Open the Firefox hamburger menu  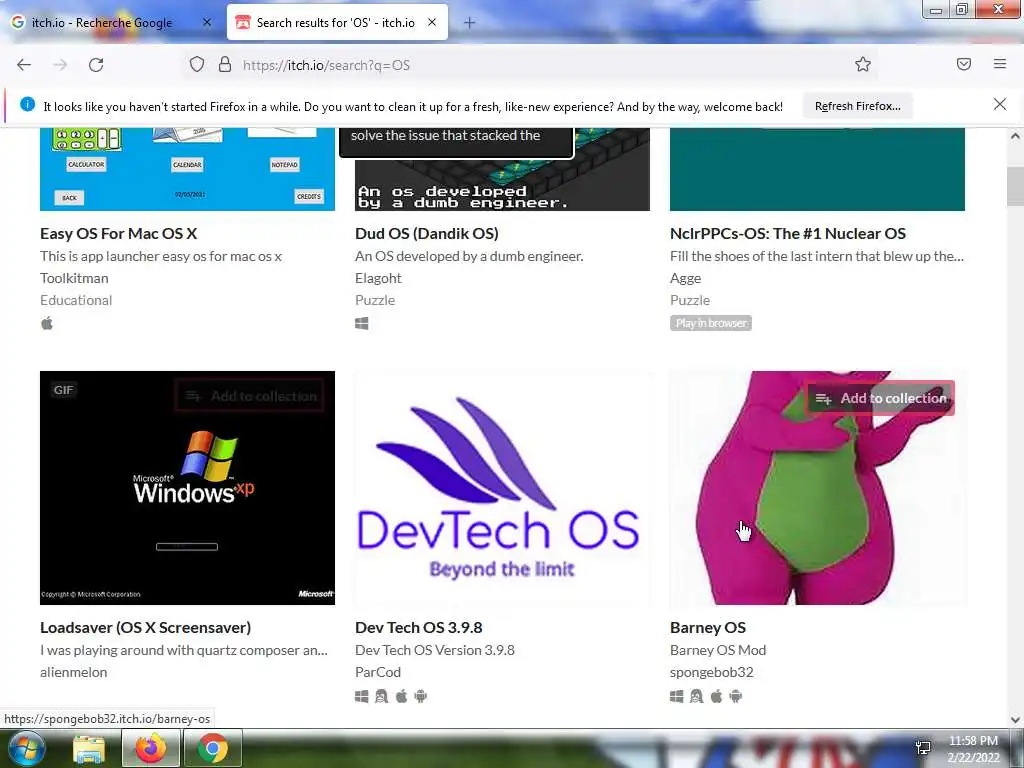pyautogui.click(x=1000, y=64)
